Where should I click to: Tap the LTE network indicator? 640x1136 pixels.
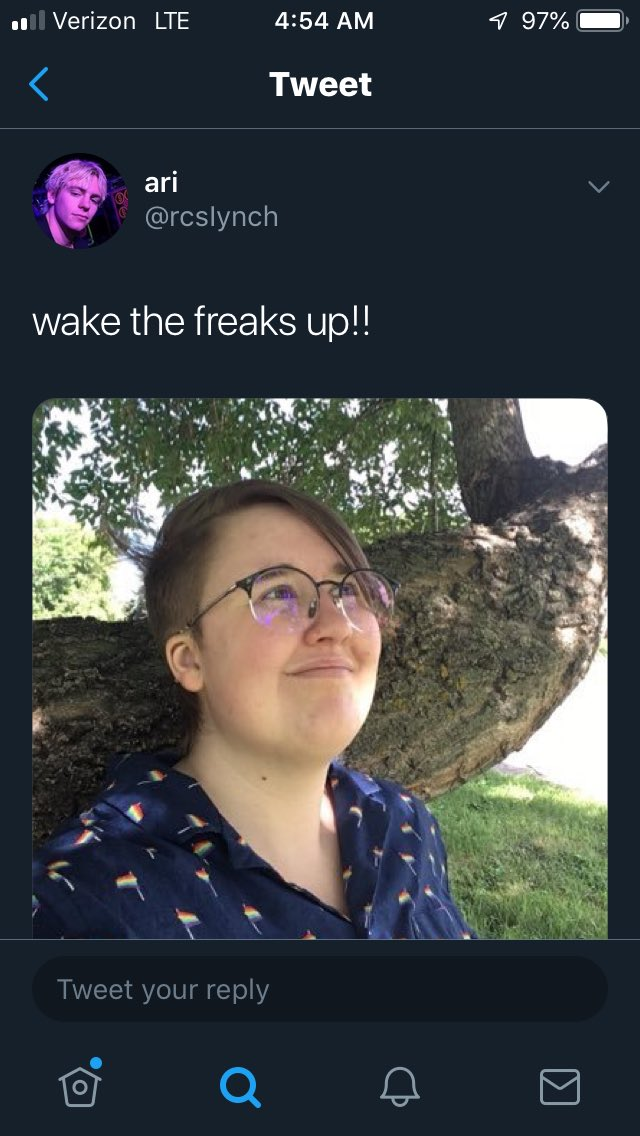[172, 21]
